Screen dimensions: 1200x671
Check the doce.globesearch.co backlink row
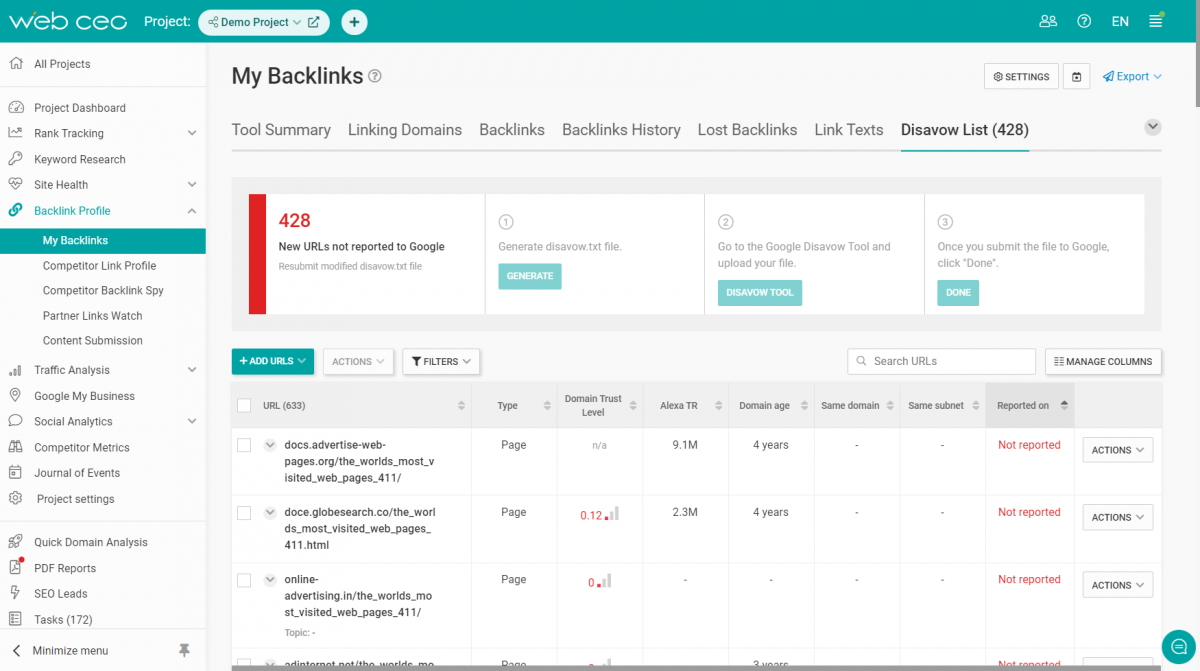(243, 512)
